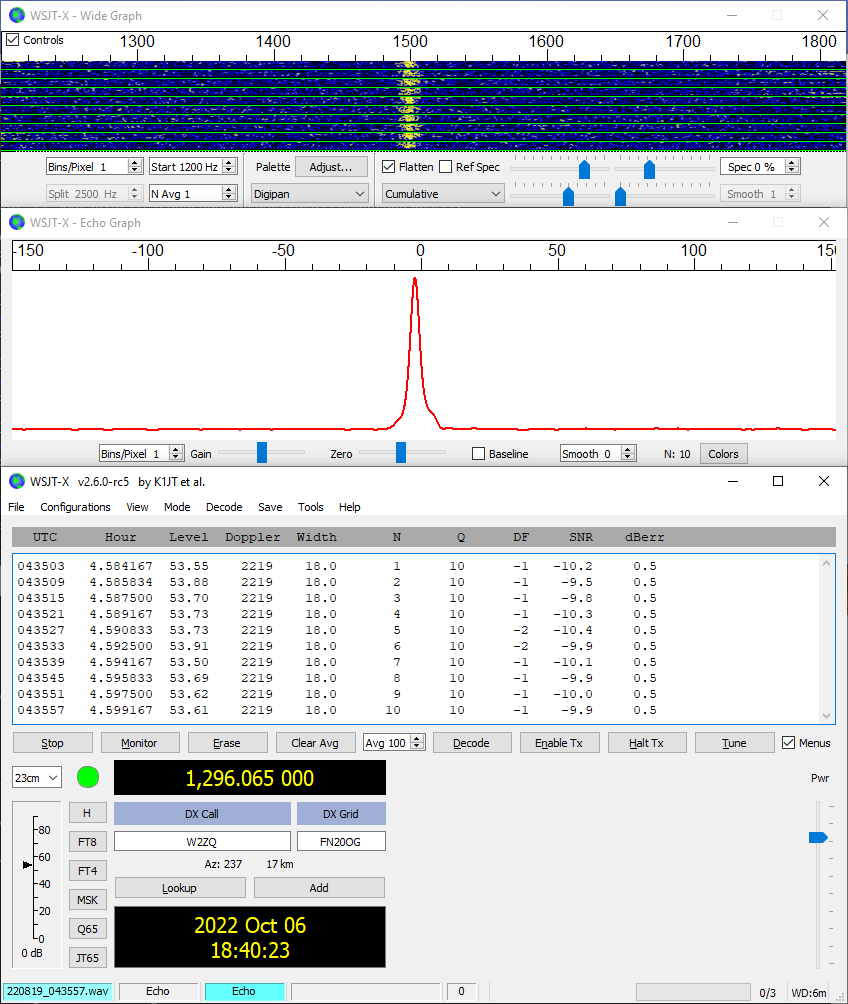Click the Clear Avg button

[x=316, y=743]
